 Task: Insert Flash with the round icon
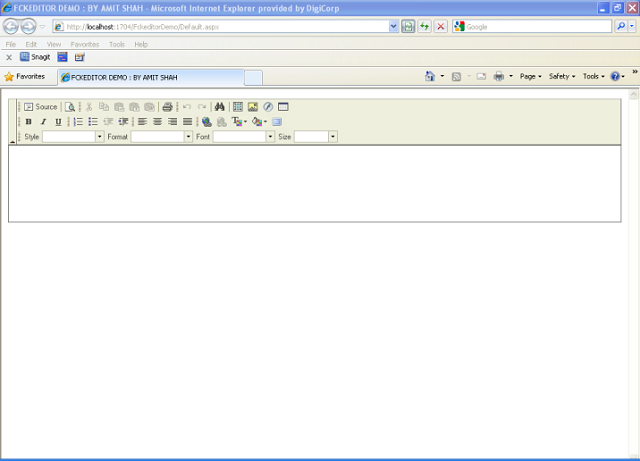point(268,107)
